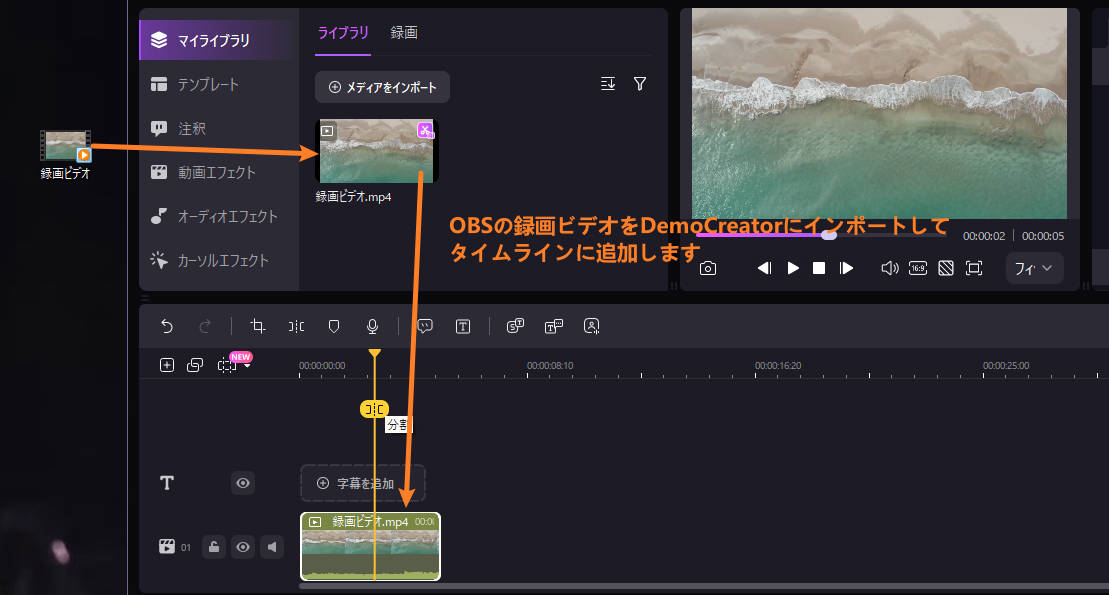Open the media filter funnel icon
Viewport: 1109px width, 595px height.
click(x=639, y=83)
